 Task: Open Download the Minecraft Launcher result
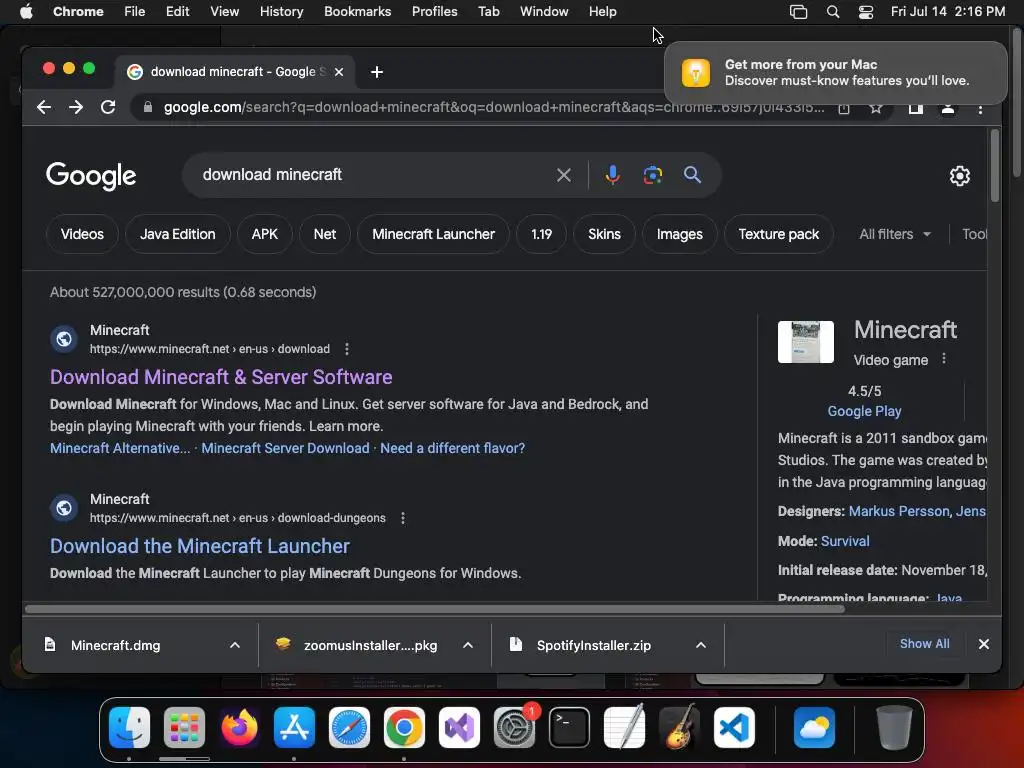[x=200, y=547]
